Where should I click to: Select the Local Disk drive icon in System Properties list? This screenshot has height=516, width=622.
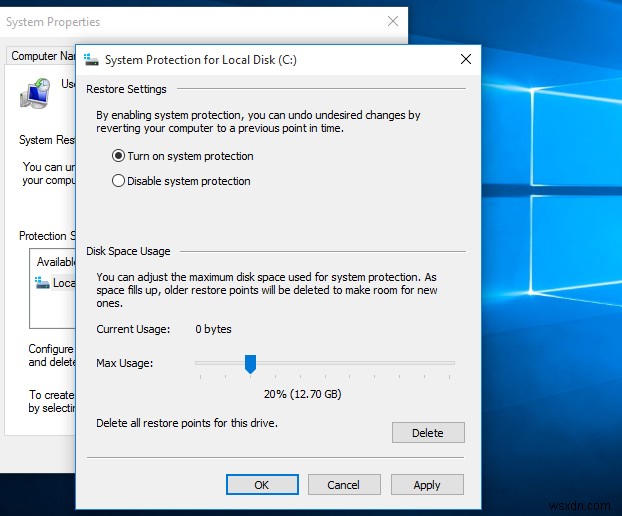tap(42, 282)
